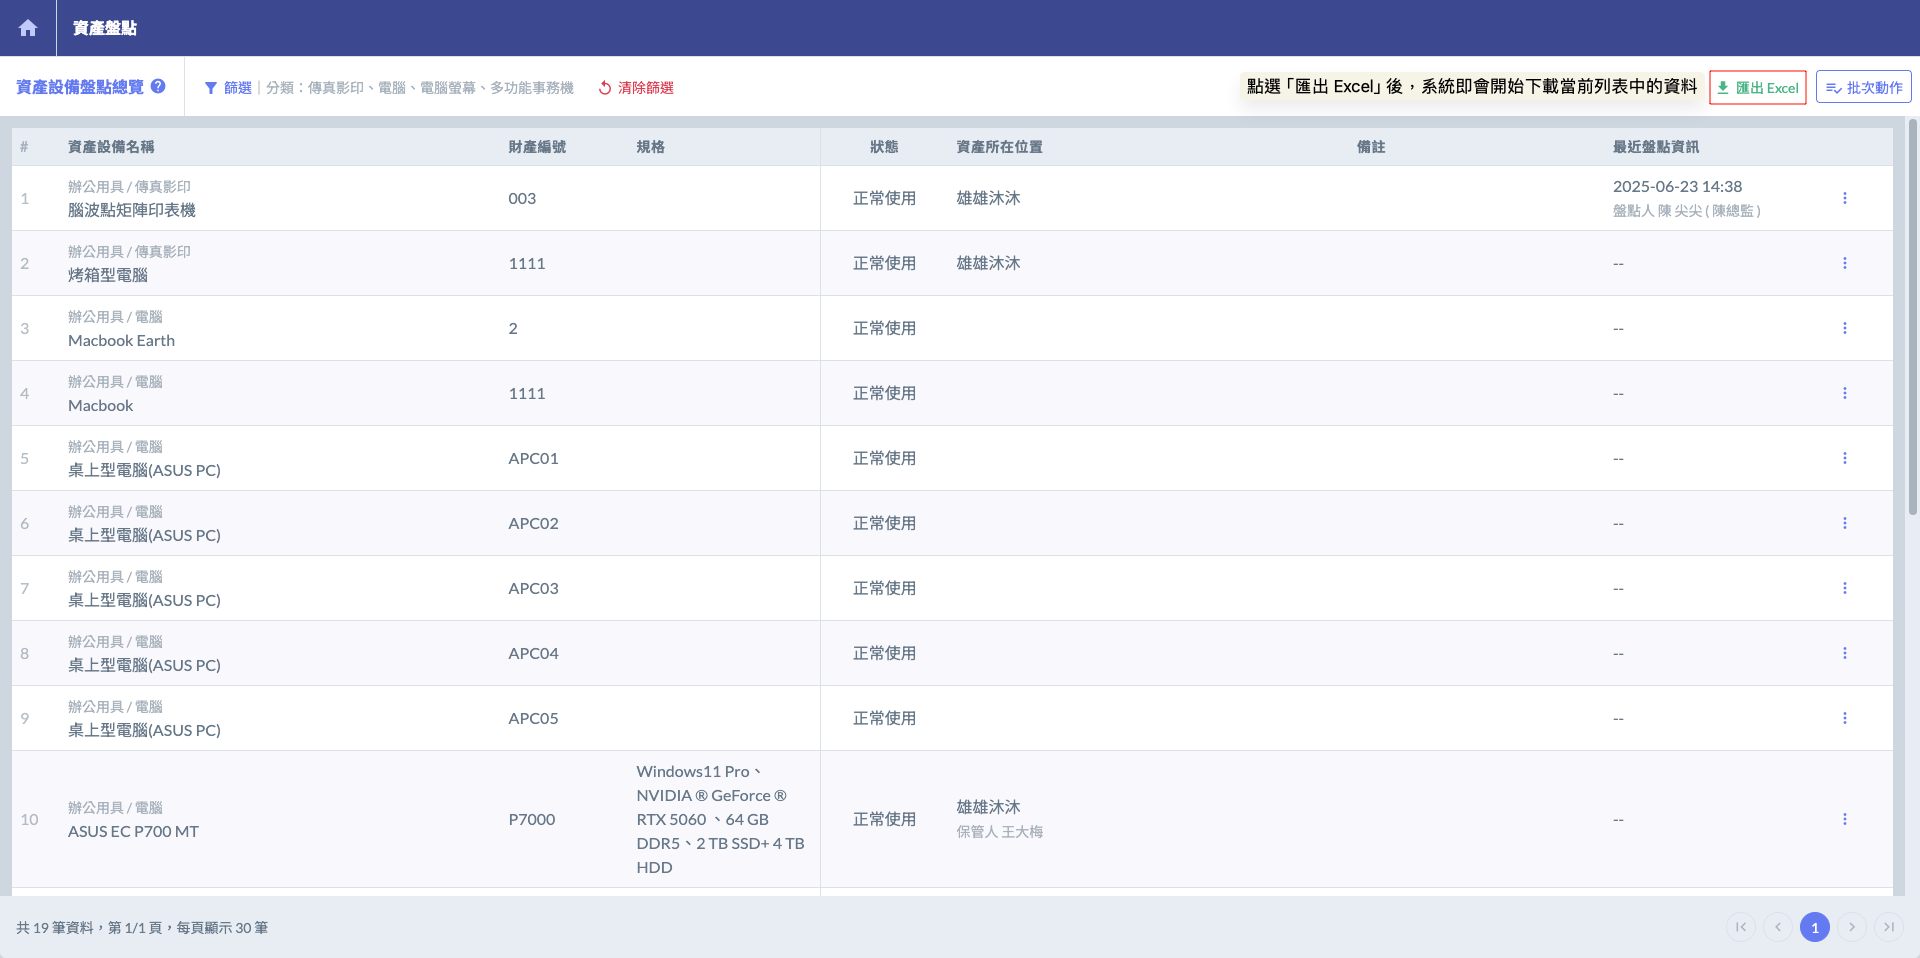Click asset number APC01
1920x958 pixels.
pos(533,458)
